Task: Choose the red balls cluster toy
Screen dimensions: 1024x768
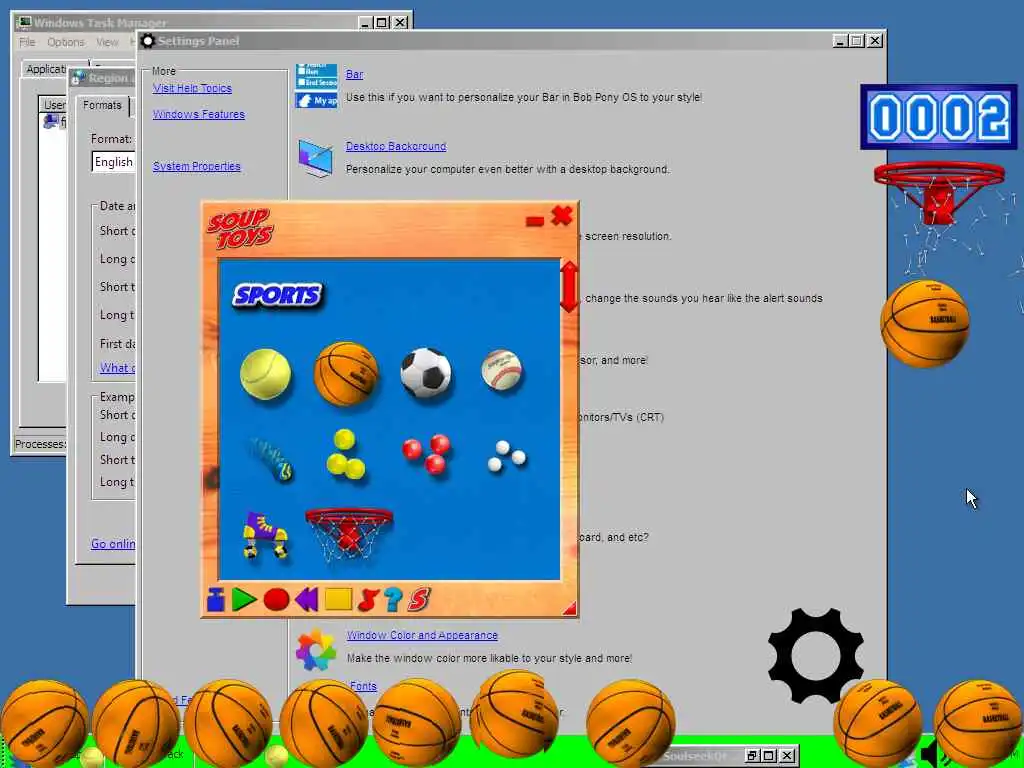Action: [x=426, y=453]
